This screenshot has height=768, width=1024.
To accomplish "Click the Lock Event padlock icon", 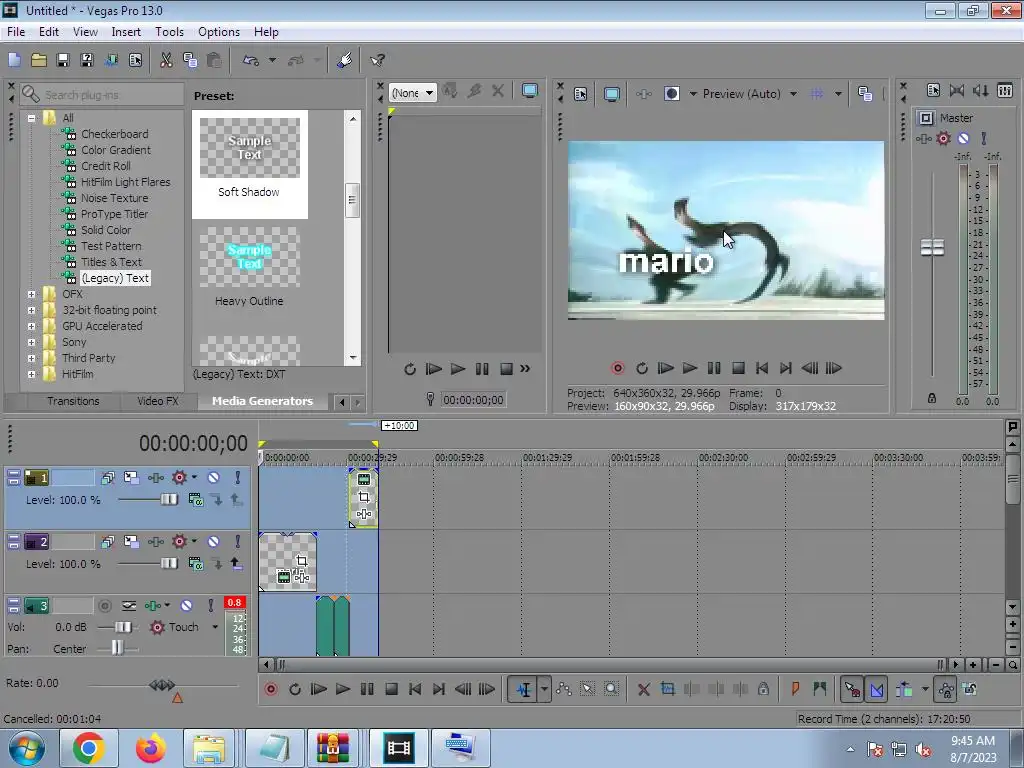I will point(763,689).
